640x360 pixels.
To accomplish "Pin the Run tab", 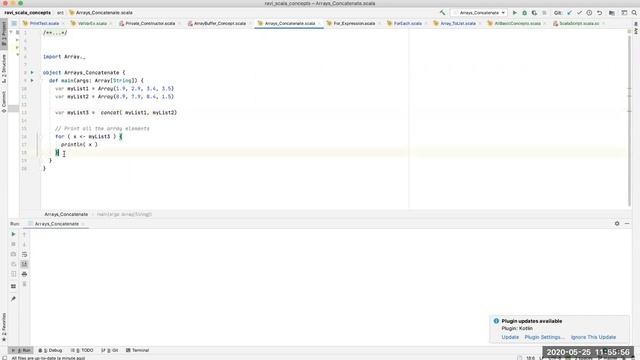I will (13, 299).
